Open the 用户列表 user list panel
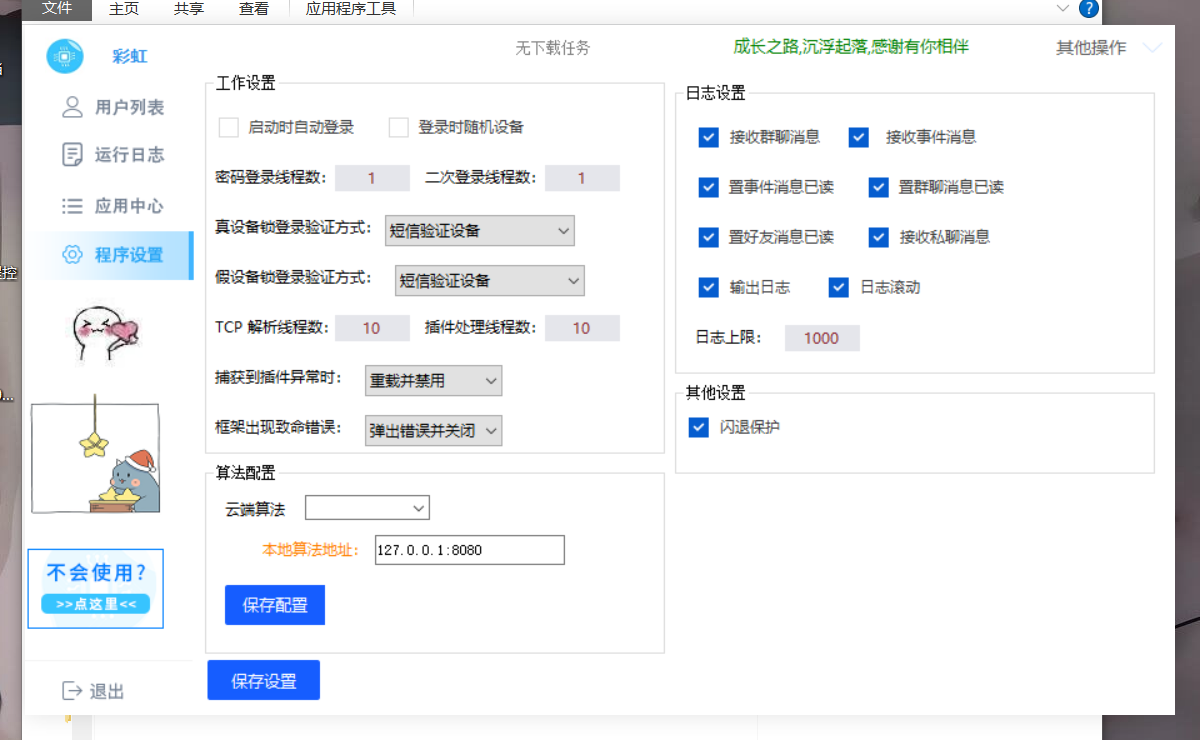This screenshot has width=1200, height=740. click(x=110, y=107)
